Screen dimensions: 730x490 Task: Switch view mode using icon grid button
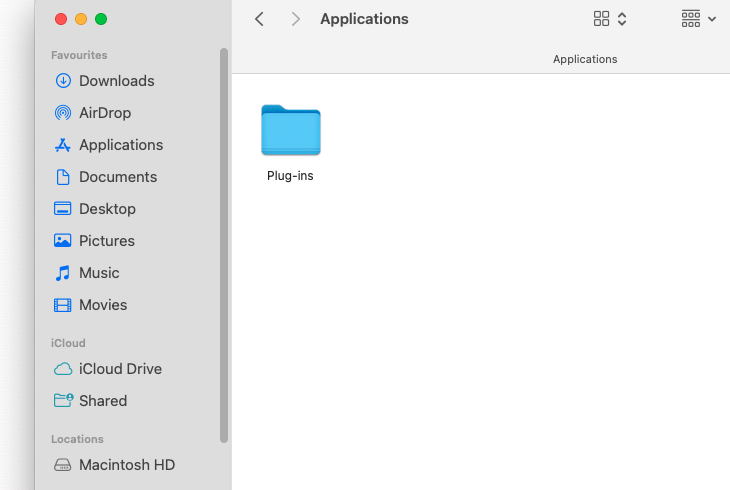(601, 19)
